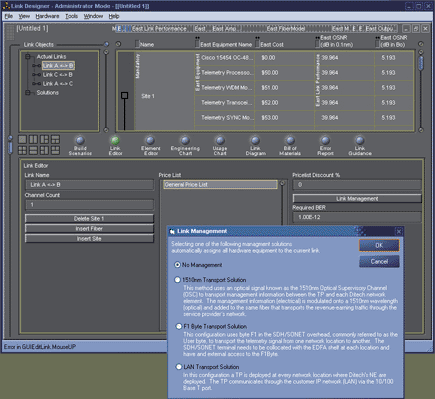Image resolution: width=435 pixels, height=399 pixels.
Task: Open the Tools menu
Action: pos(71,16)
